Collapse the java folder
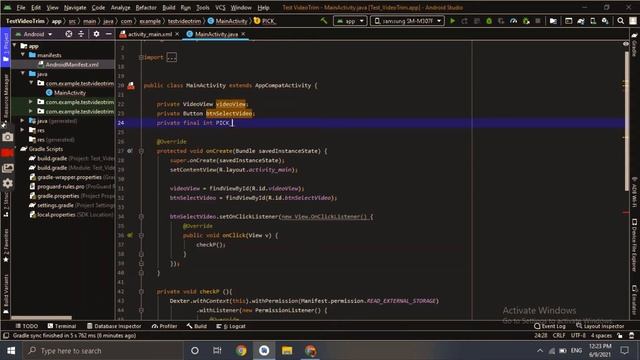 23,73
